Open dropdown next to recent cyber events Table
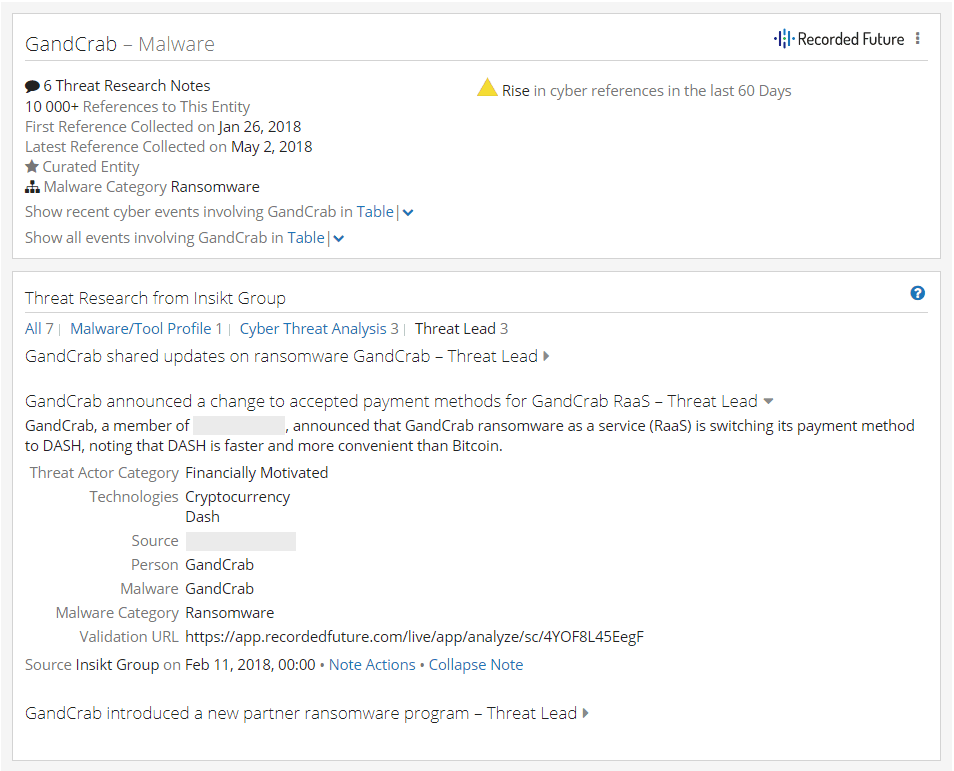 (408, 212)
